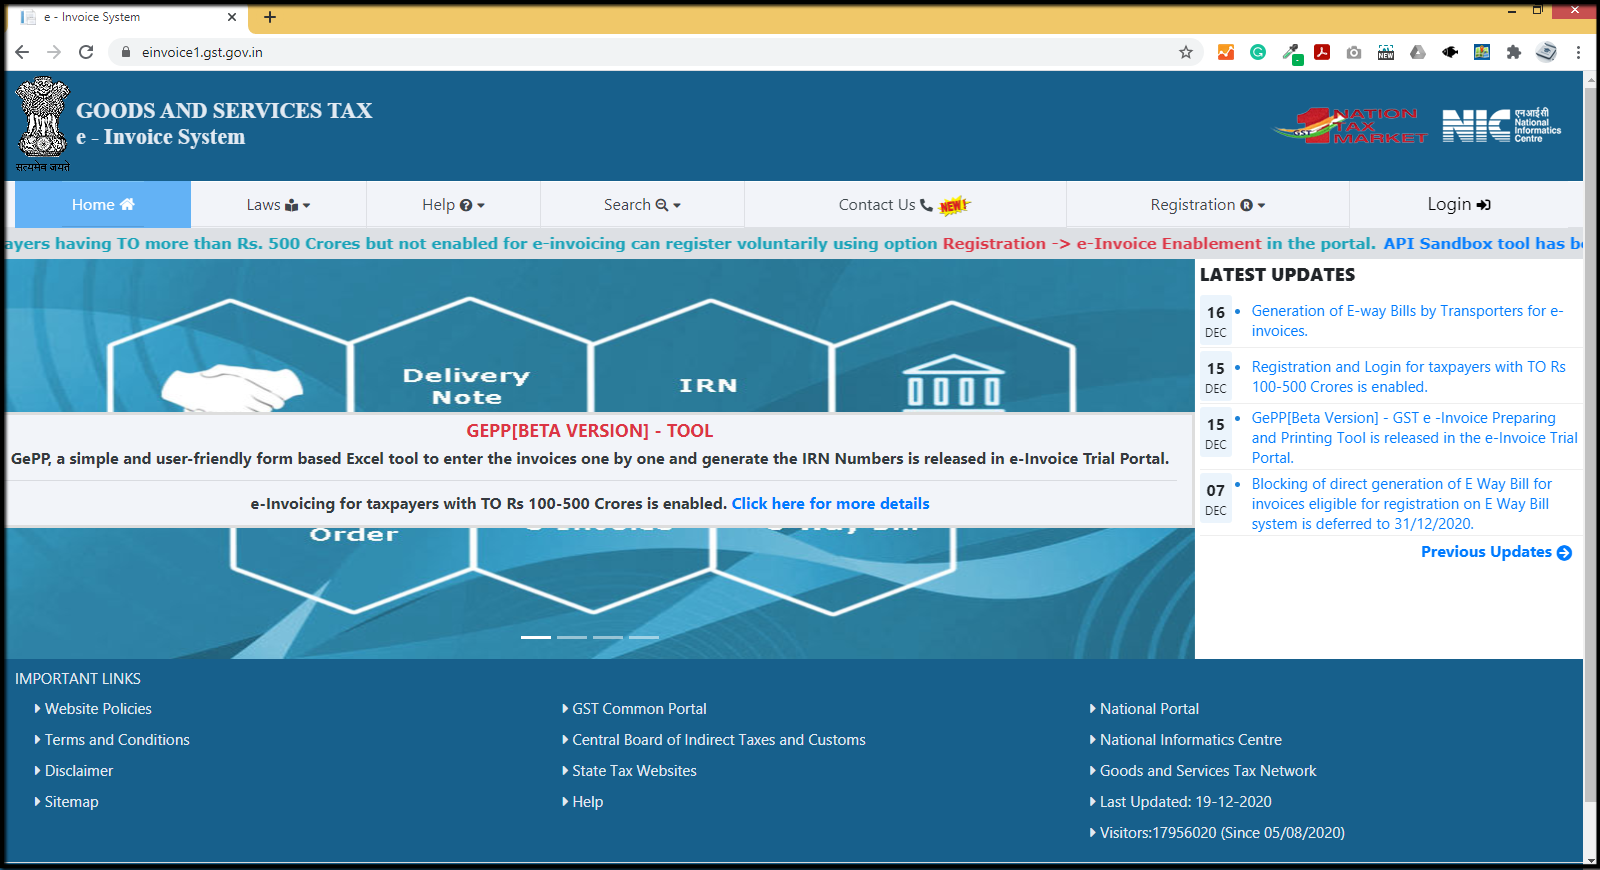Open State Tax Websites link
This screenshot has height=870, width=1600.
coord(634,771)
